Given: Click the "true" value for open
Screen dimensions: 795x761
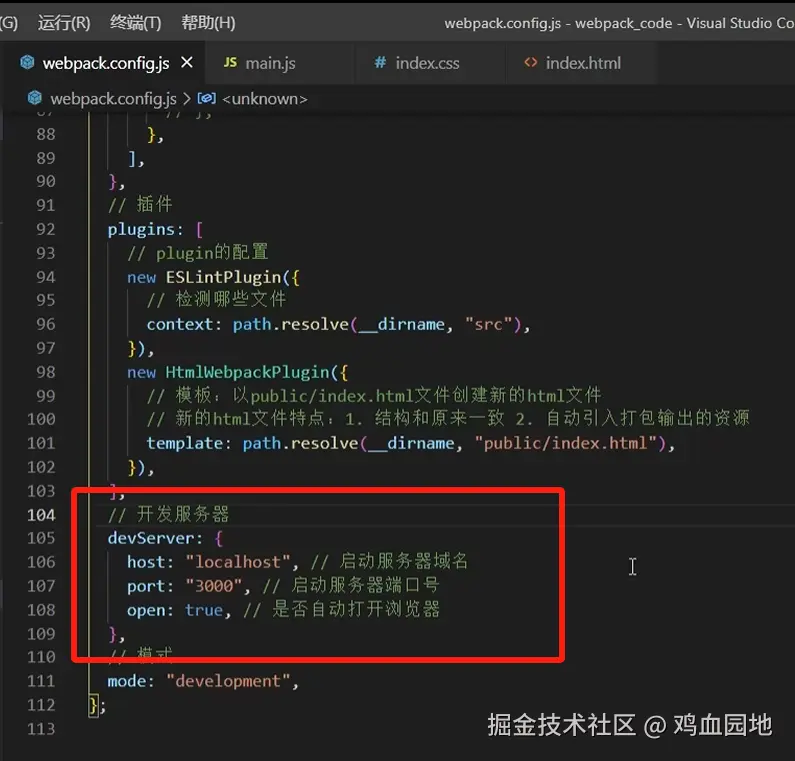Looking at the screenshot, I should 204,610.
